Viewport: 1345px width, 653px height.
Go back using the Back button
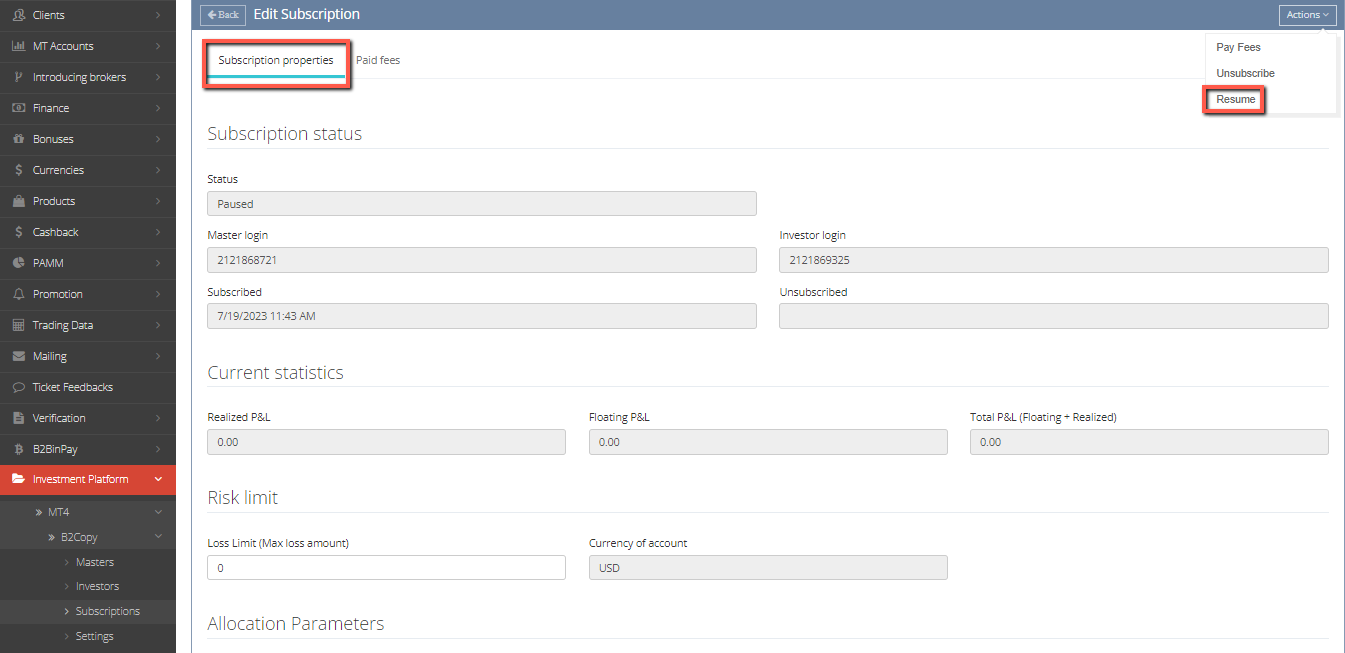coord(223,15)
